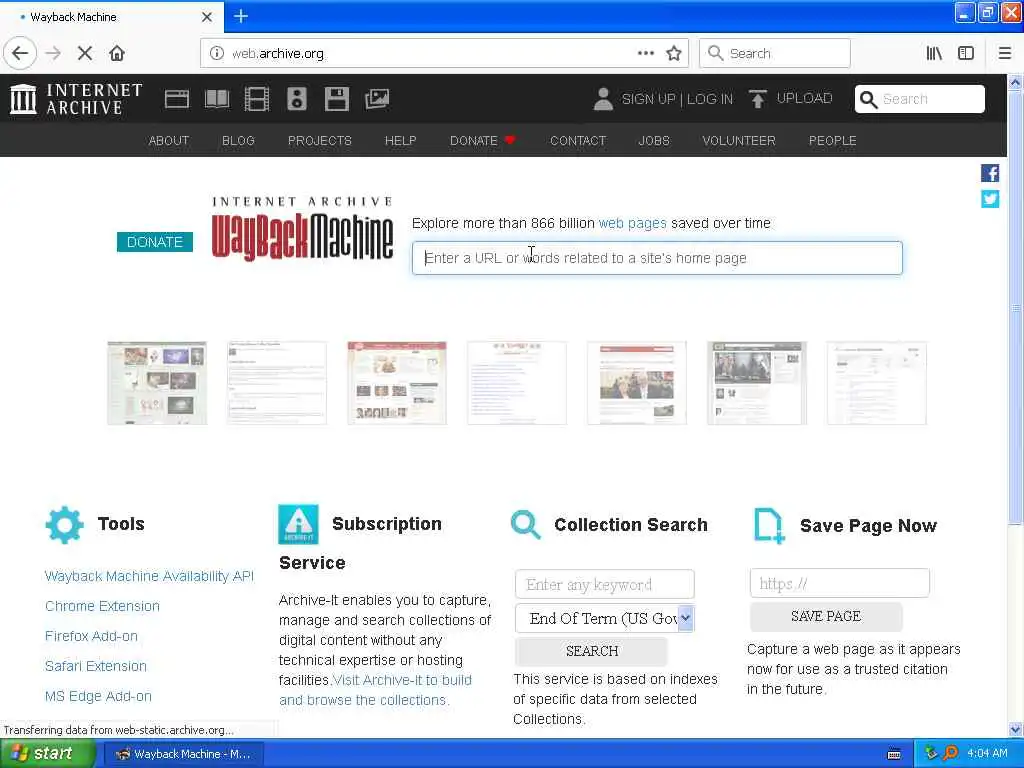1024x768 pixels.
Task: Open Wayback Machine Availability API link
Action: tap(149, 576)
